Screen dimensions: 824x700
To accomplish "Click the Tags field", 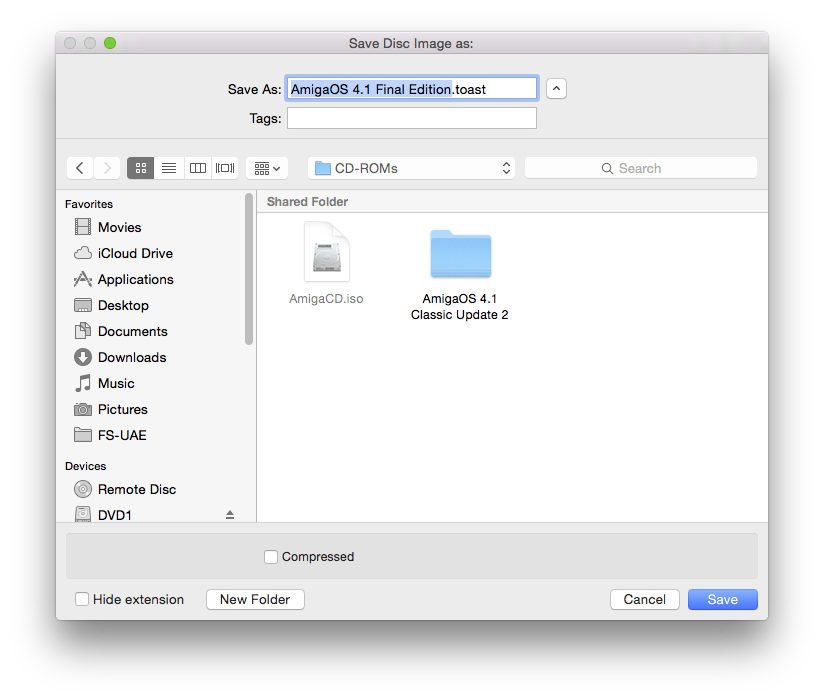I will pyautogui.click(x=411, y=118).
